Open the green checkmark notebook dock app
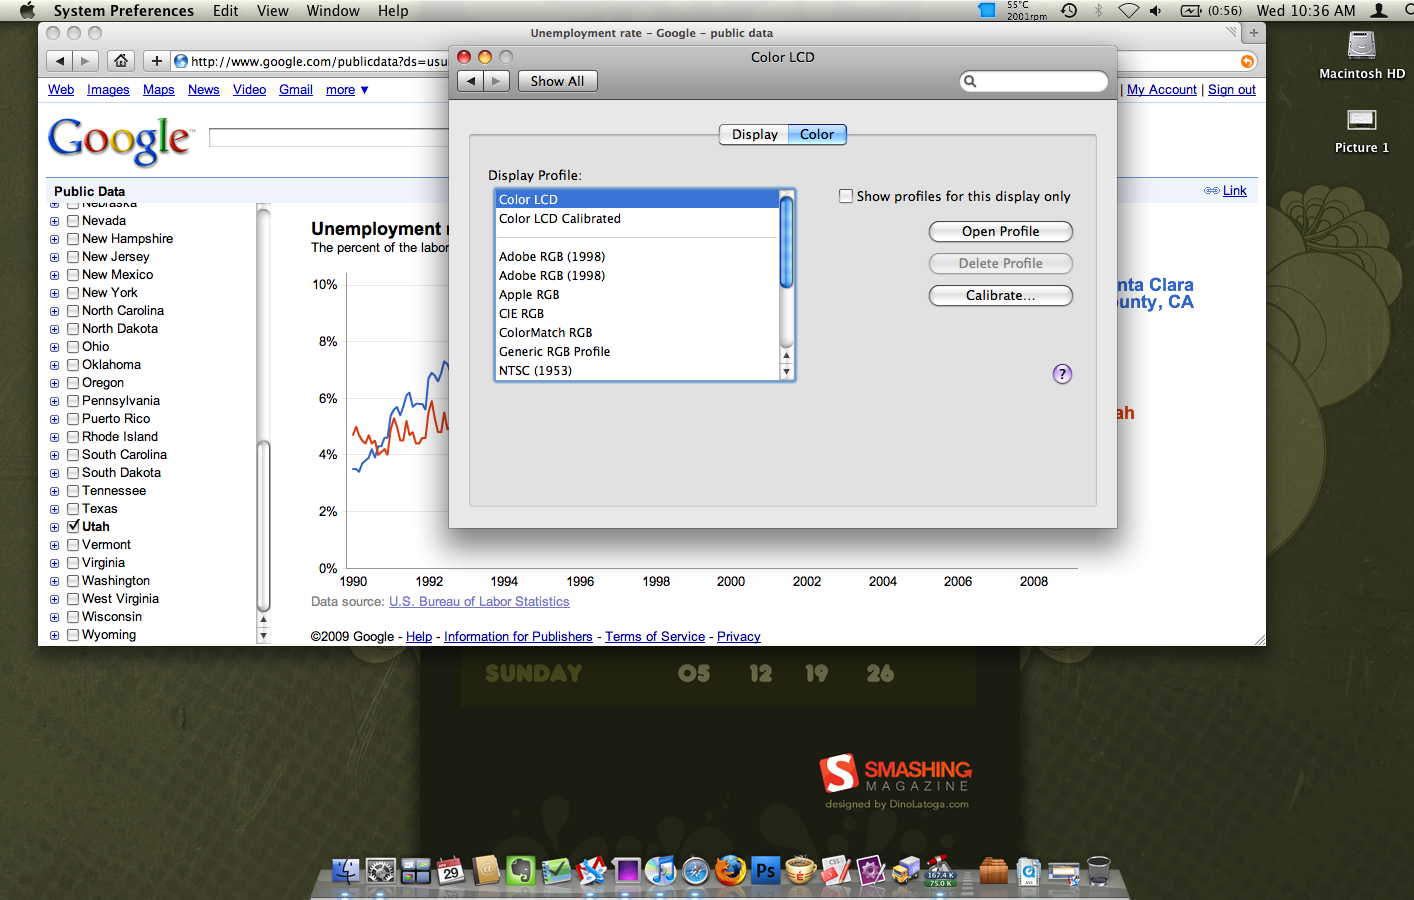Viewport: 1414px width, 900px height. click(x=556, y=871)
